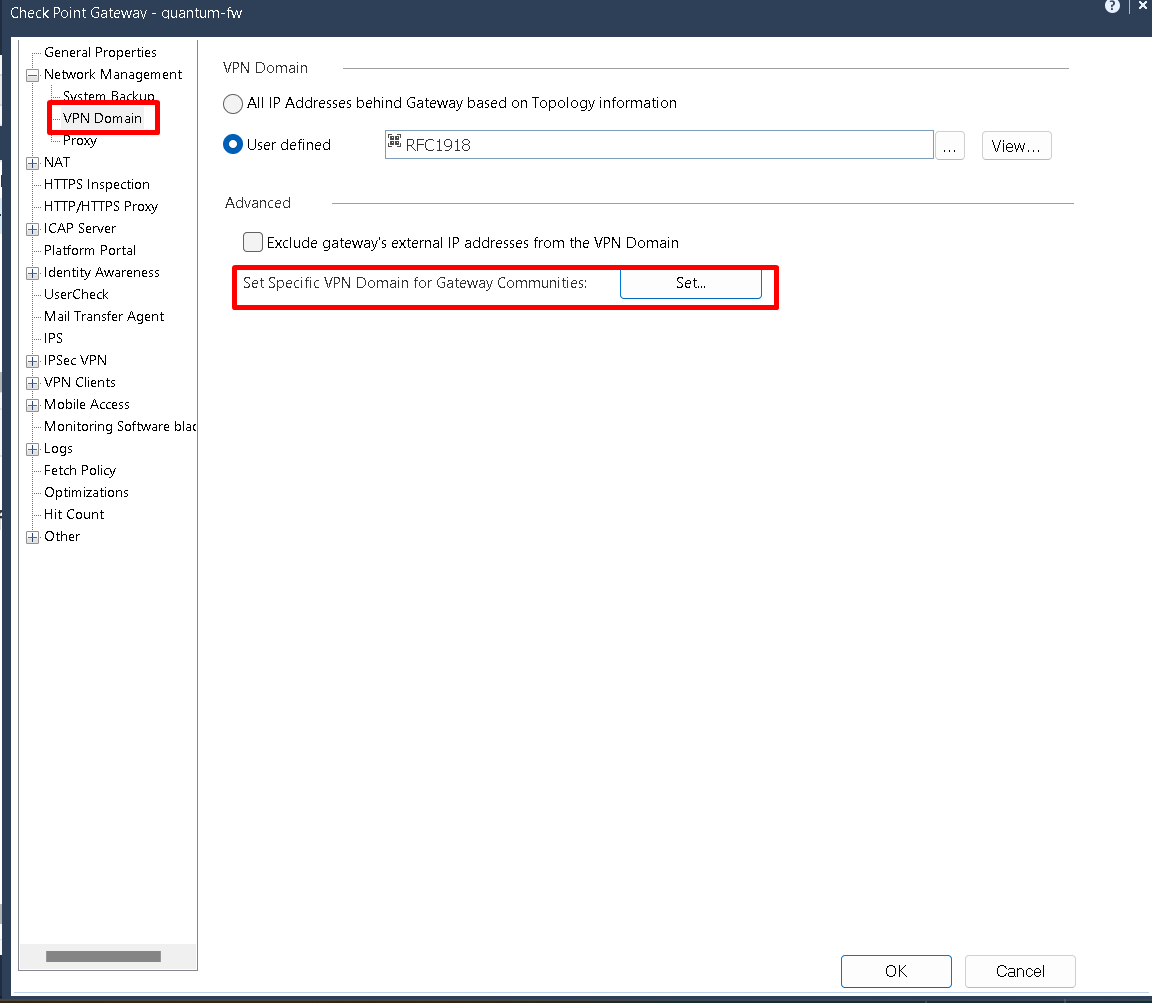Select the VPN Clients label

(79, 383)
